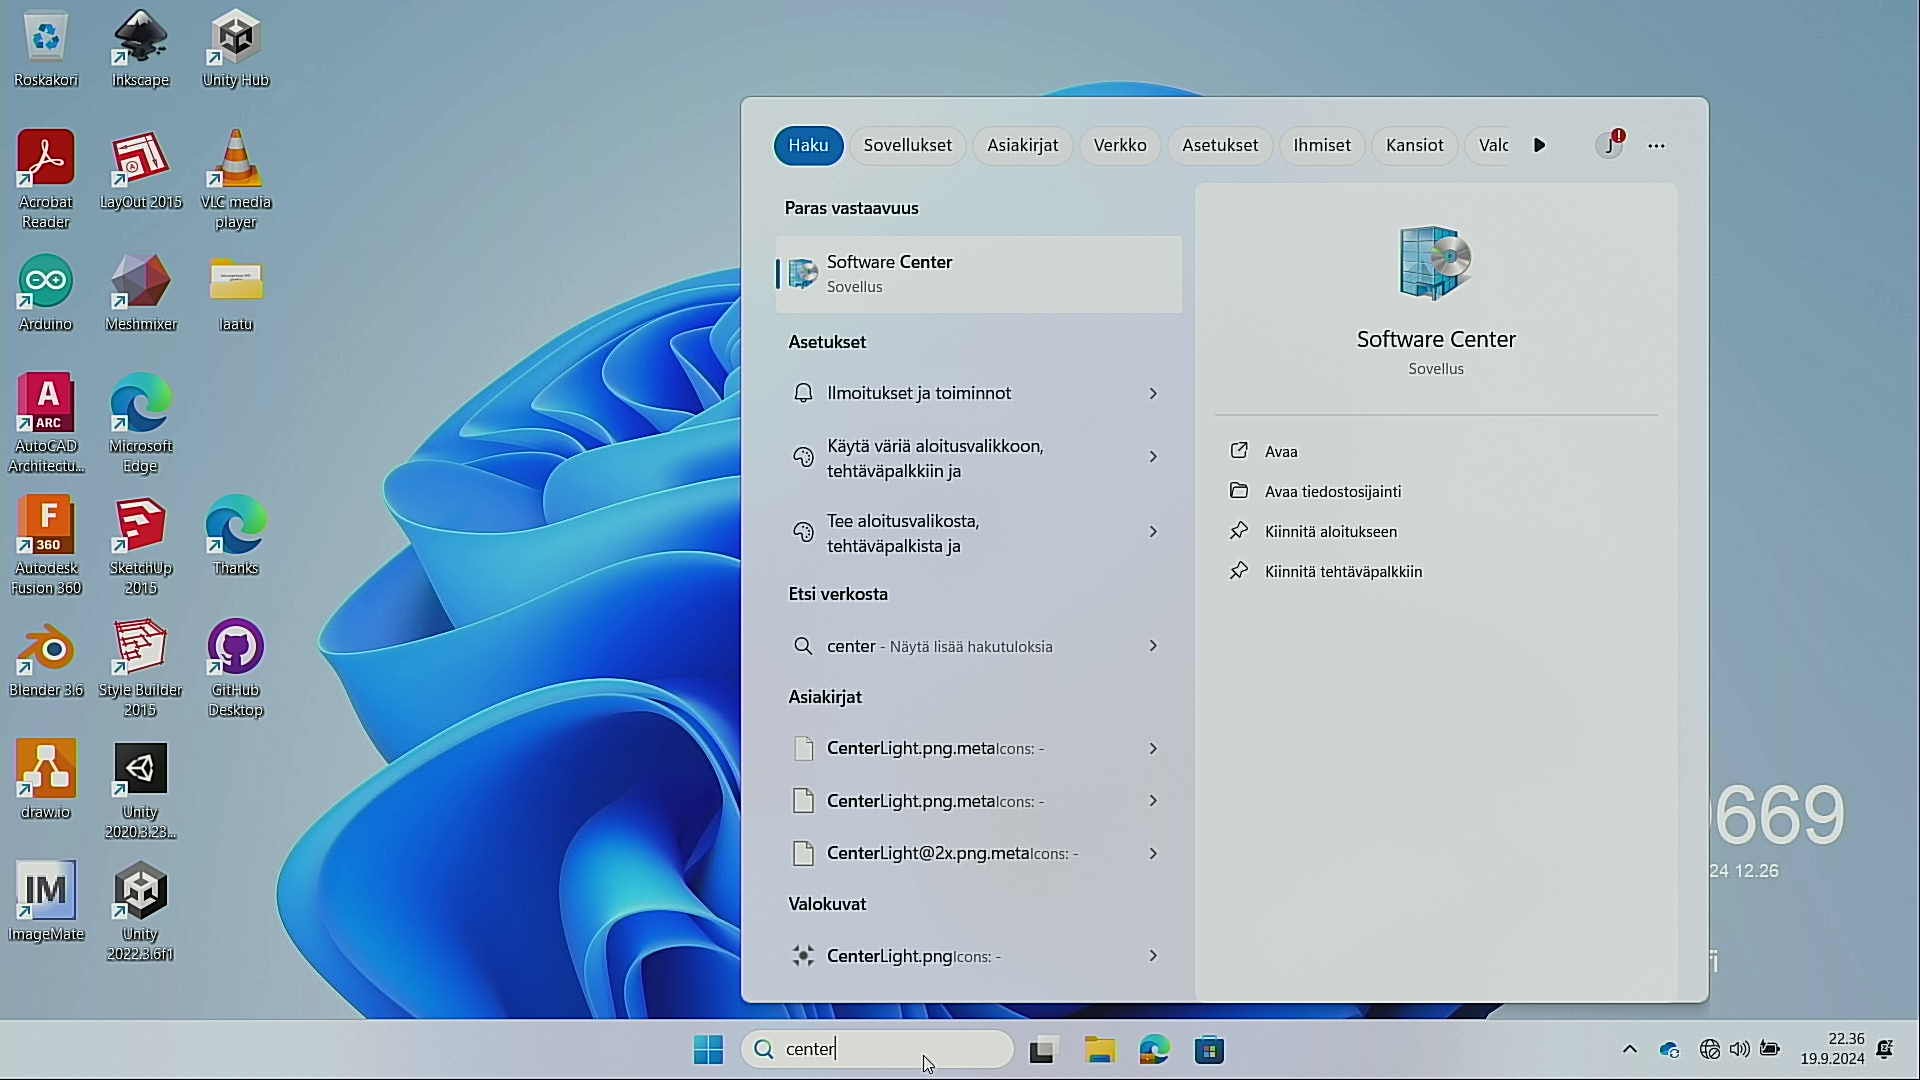Launch the LayOut 2015 shortcut
This screenshot has width=1920, height=1080.
tap(140, 170)
